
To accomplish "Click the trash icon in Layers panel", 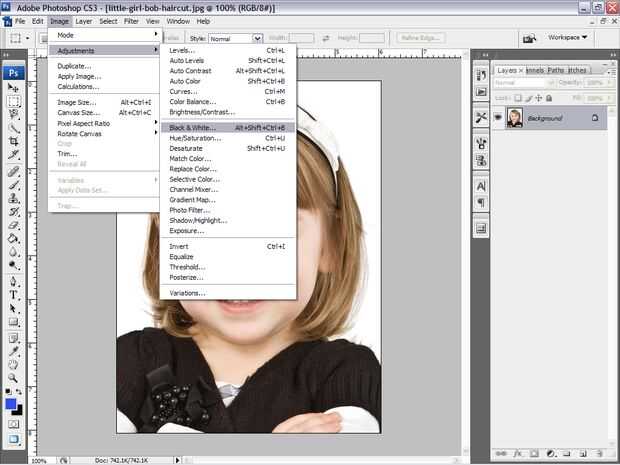I will [600, 454].
